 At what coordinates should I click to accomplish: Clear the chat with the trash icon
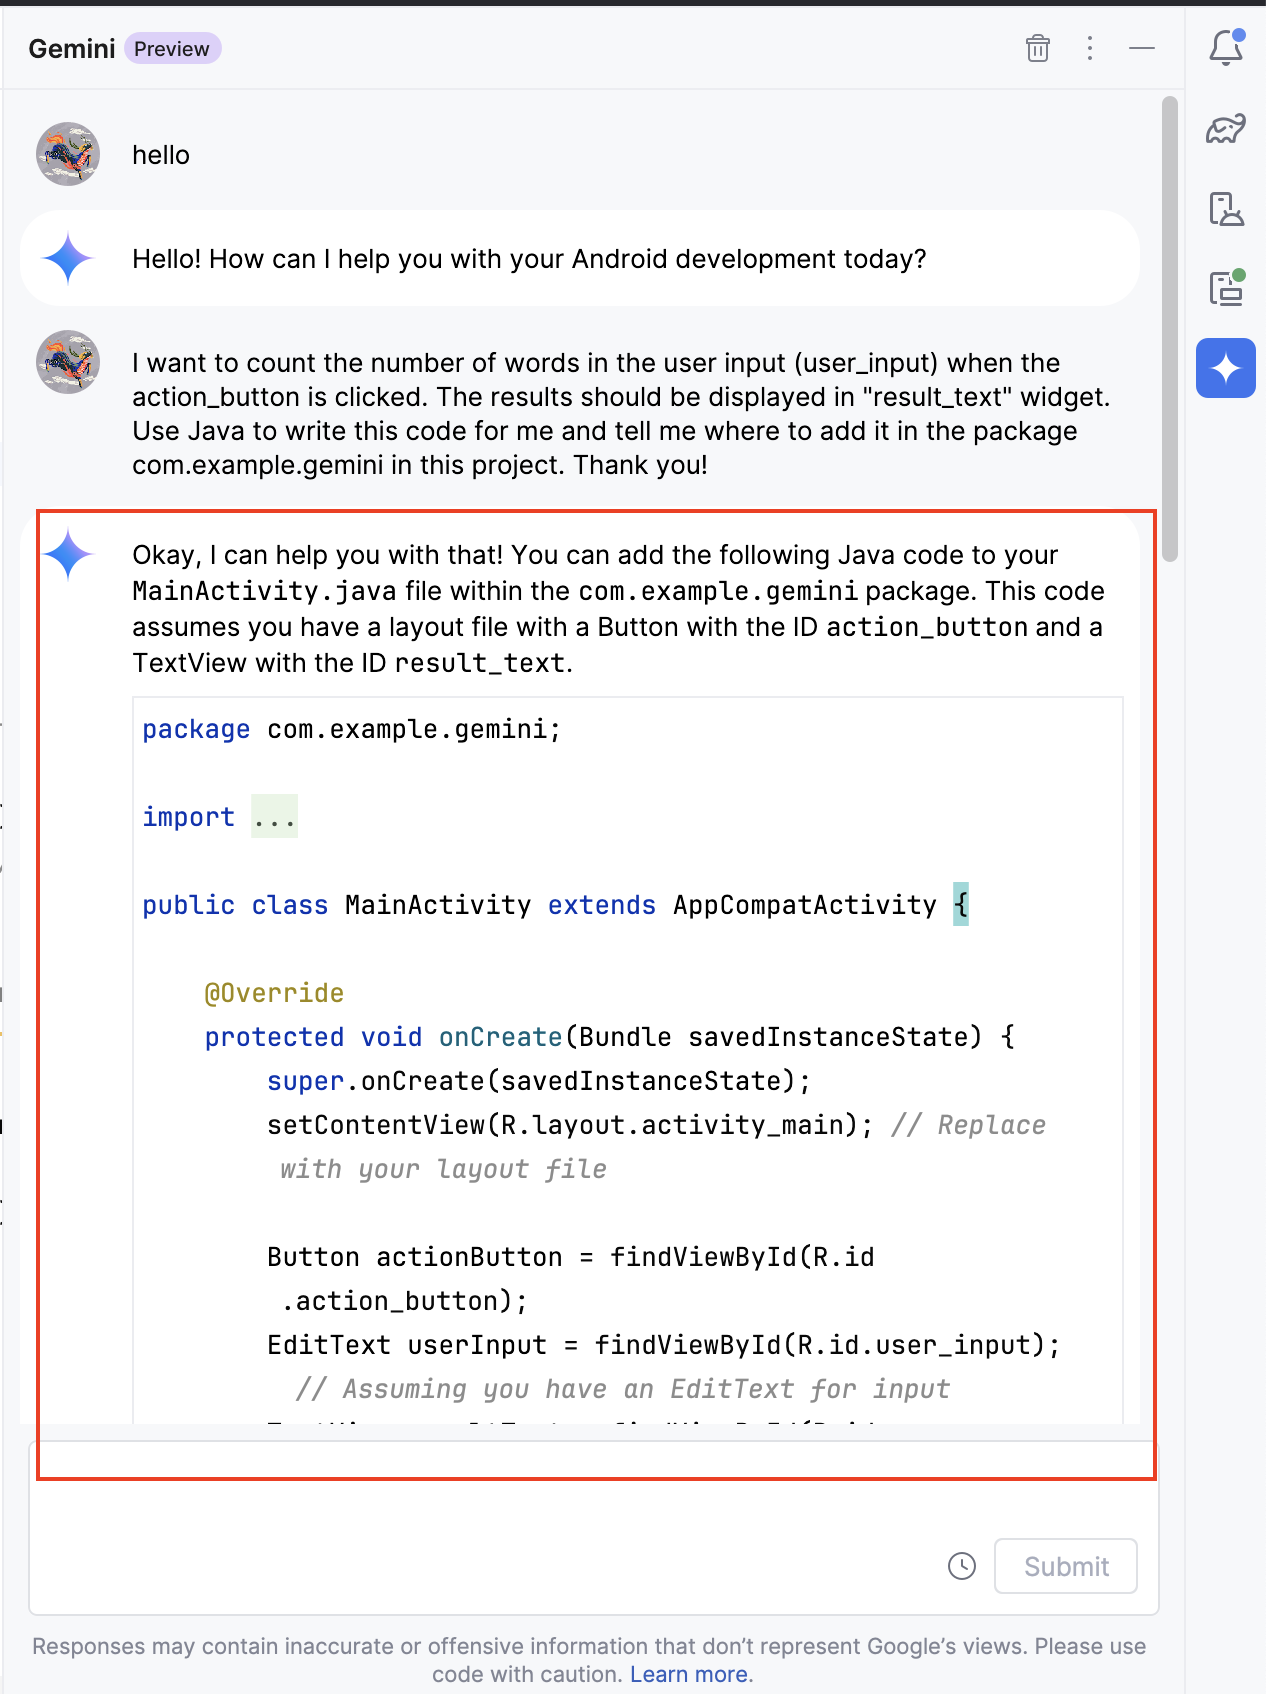[1037, 48]
